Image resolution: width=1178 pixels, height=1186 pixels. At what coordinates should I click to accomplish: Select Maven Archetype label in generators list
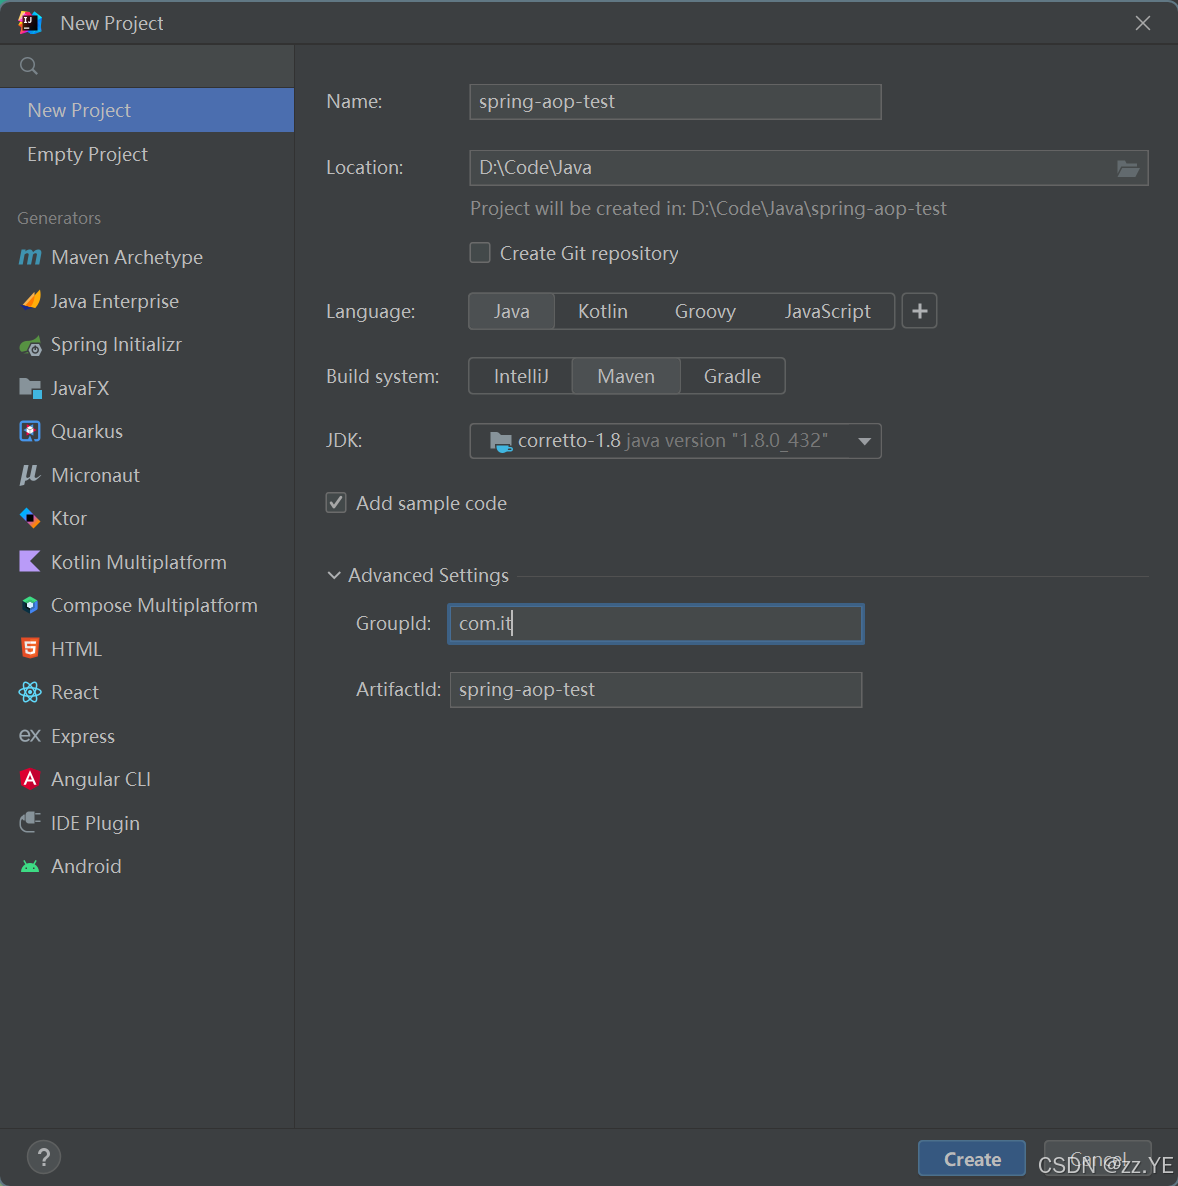(x=127, y=257)
